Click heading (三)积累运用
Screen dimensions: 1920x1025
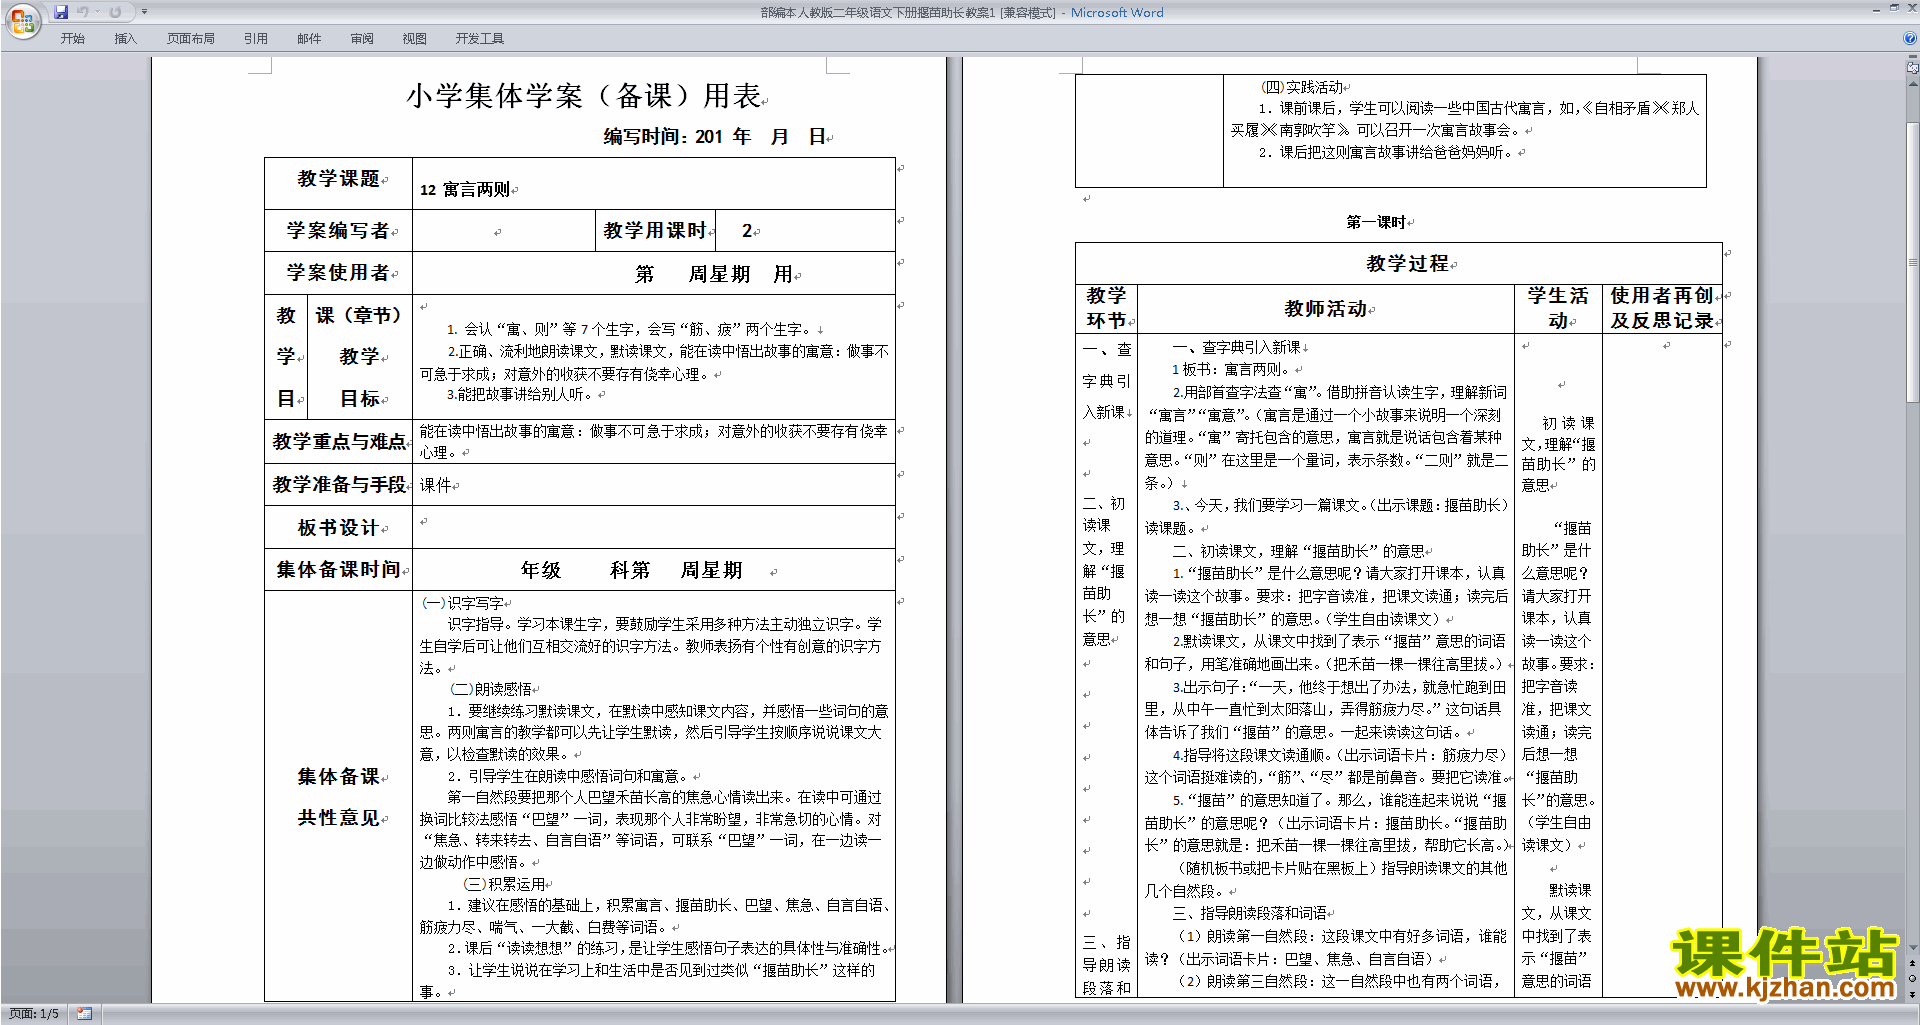(x=505, y=884)
